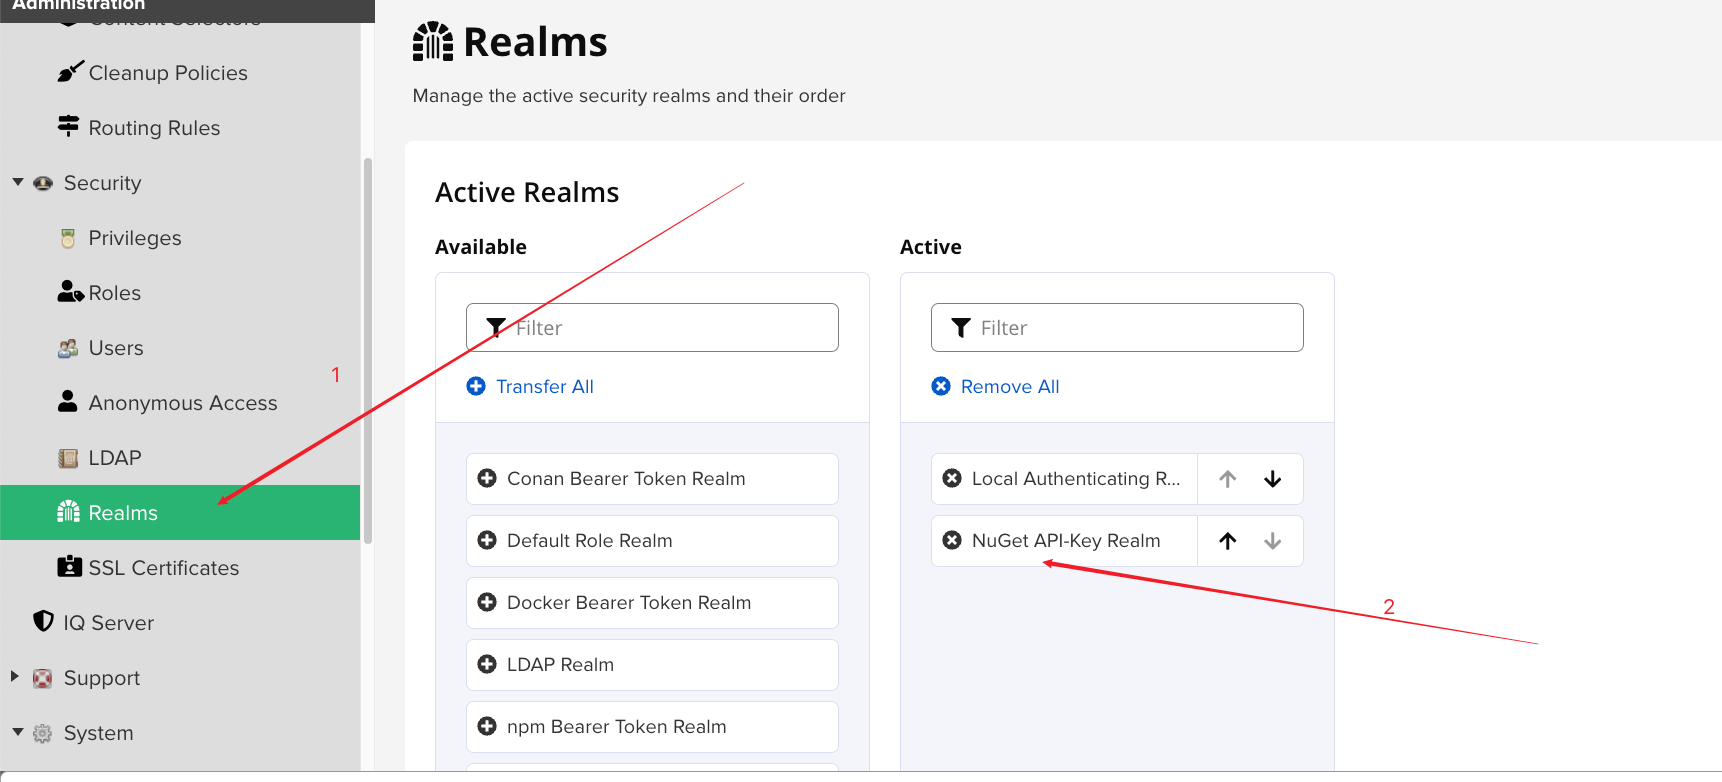The height and width of the screenshot is (782, 1722).
Task: Click the Roles user-tag icon
Action: point(70,292)
